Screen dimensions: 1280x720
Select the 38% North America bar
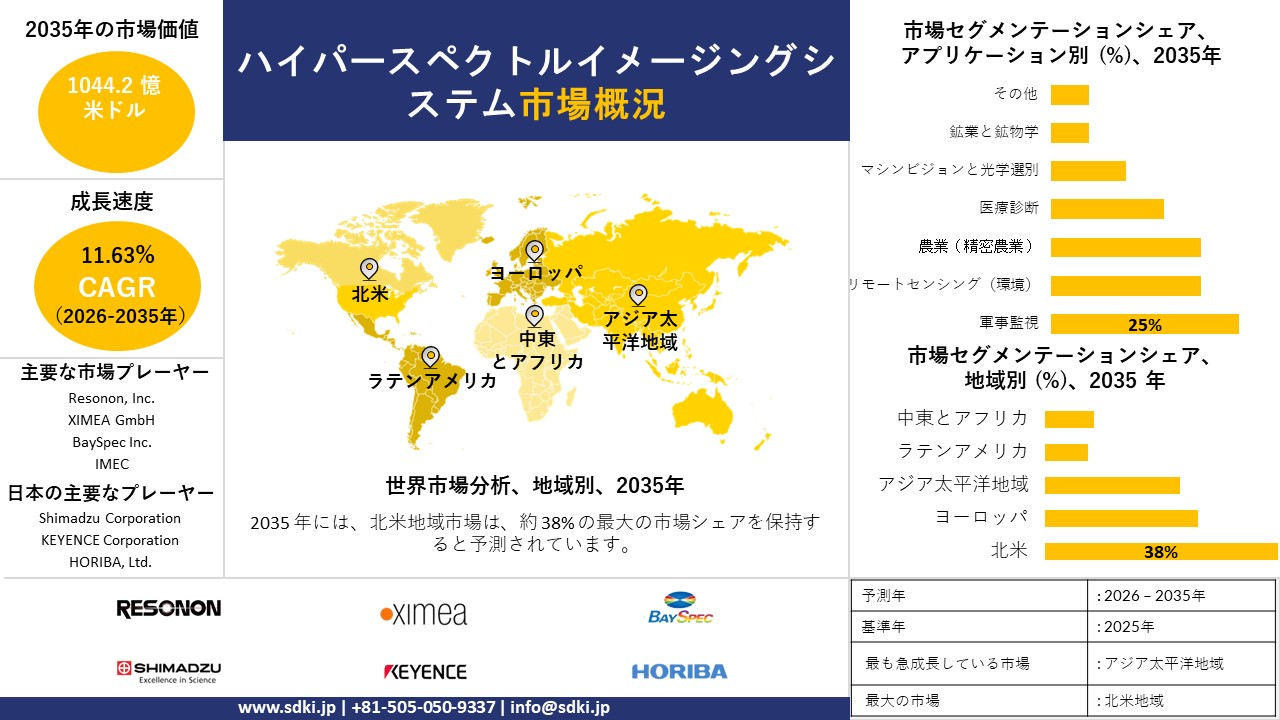[1160, 551]
